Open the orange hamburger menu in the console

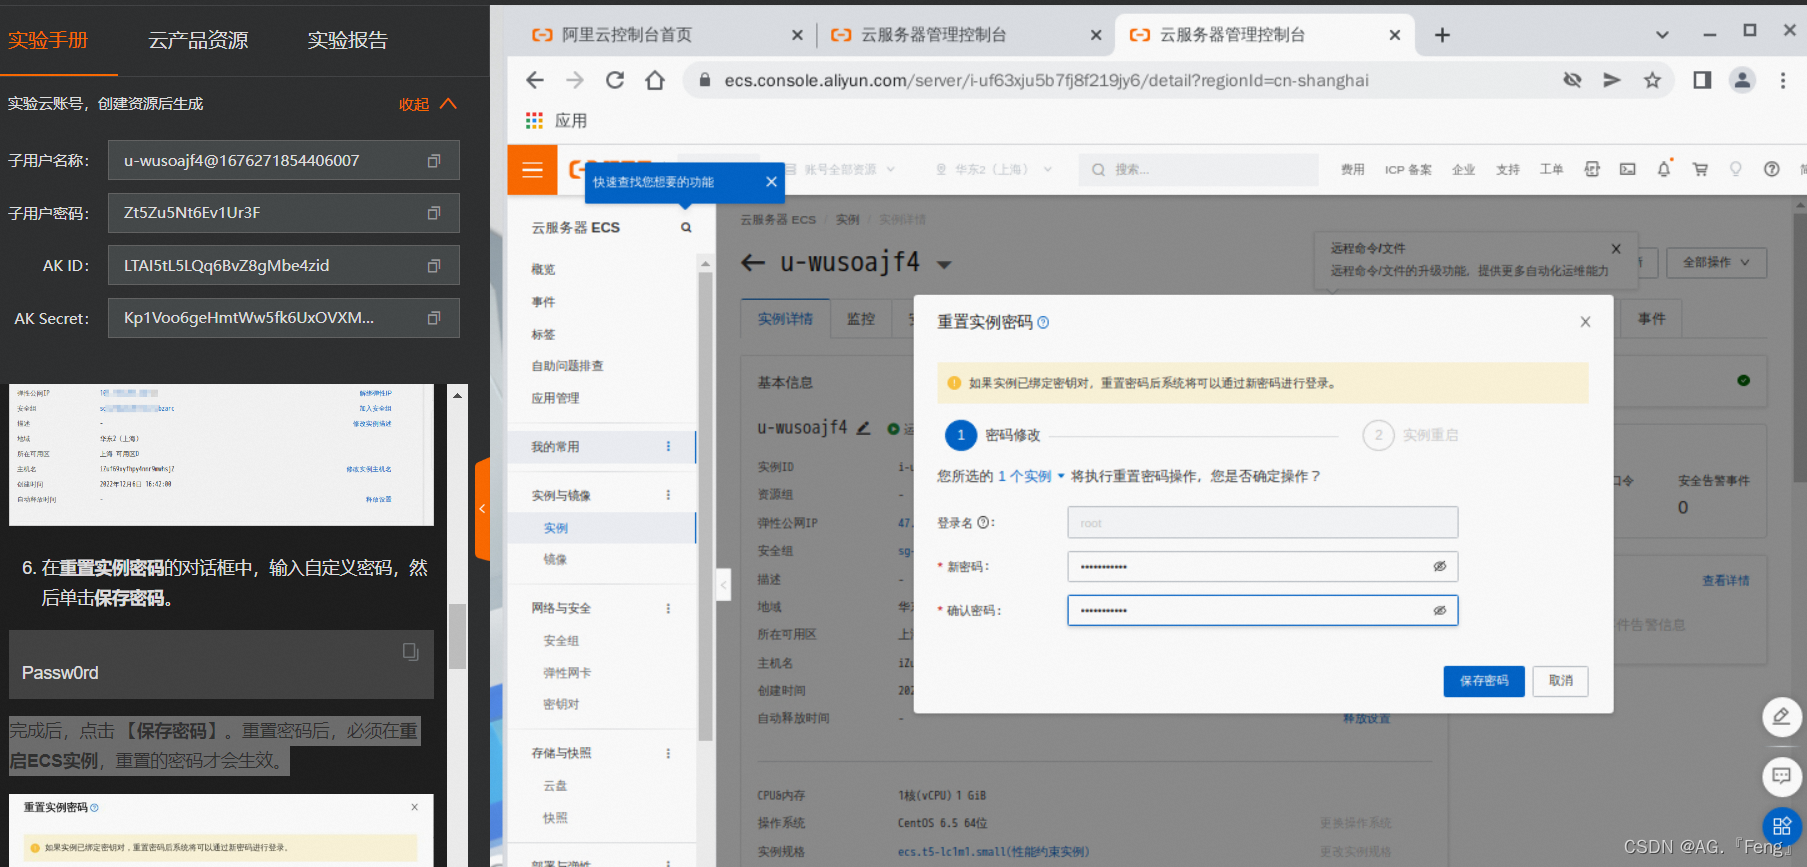[x=532, y=170]
